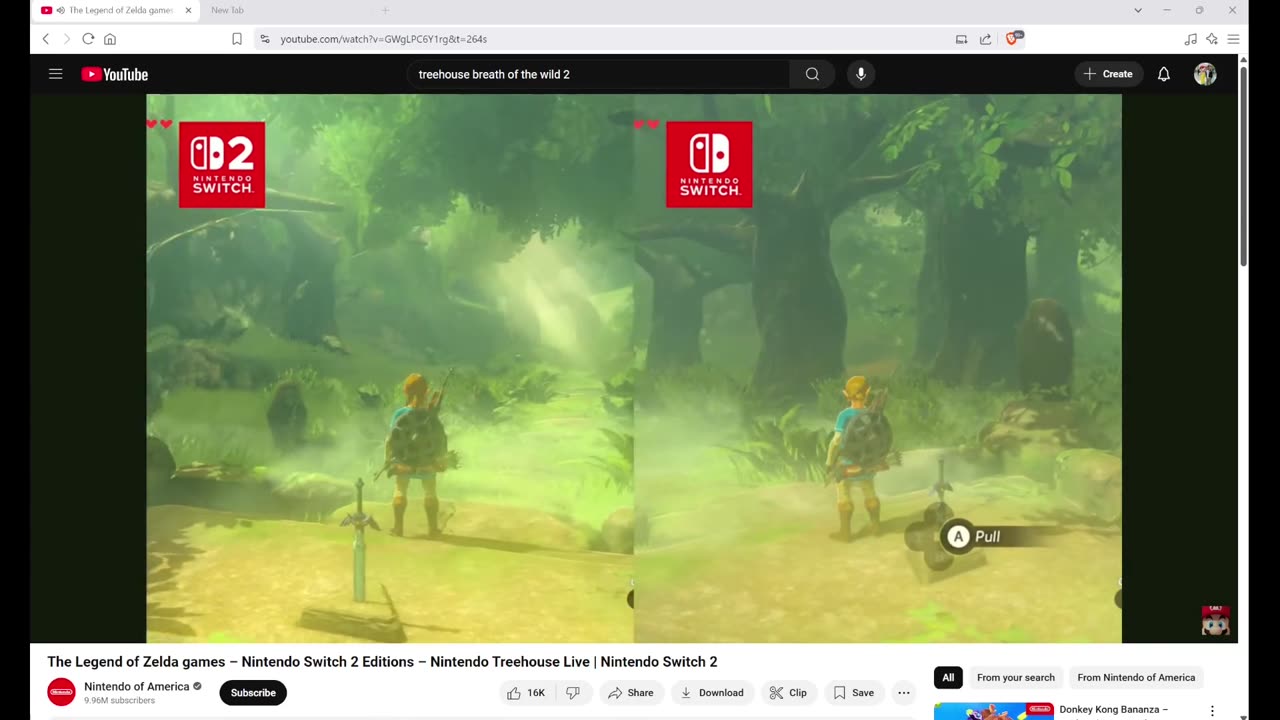Click 9.96M subscribers text

[x=119, y=701]
